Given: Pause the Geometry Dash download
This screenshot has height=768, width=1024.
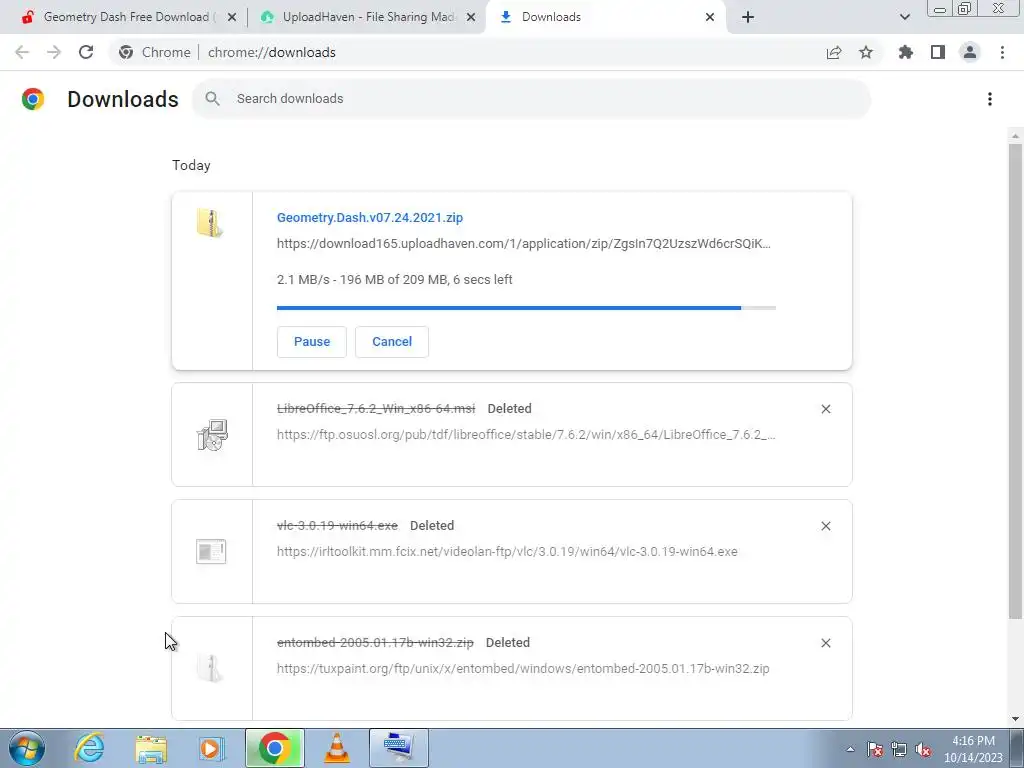Looking at the screenshot, I should click(x=312, y=342).
